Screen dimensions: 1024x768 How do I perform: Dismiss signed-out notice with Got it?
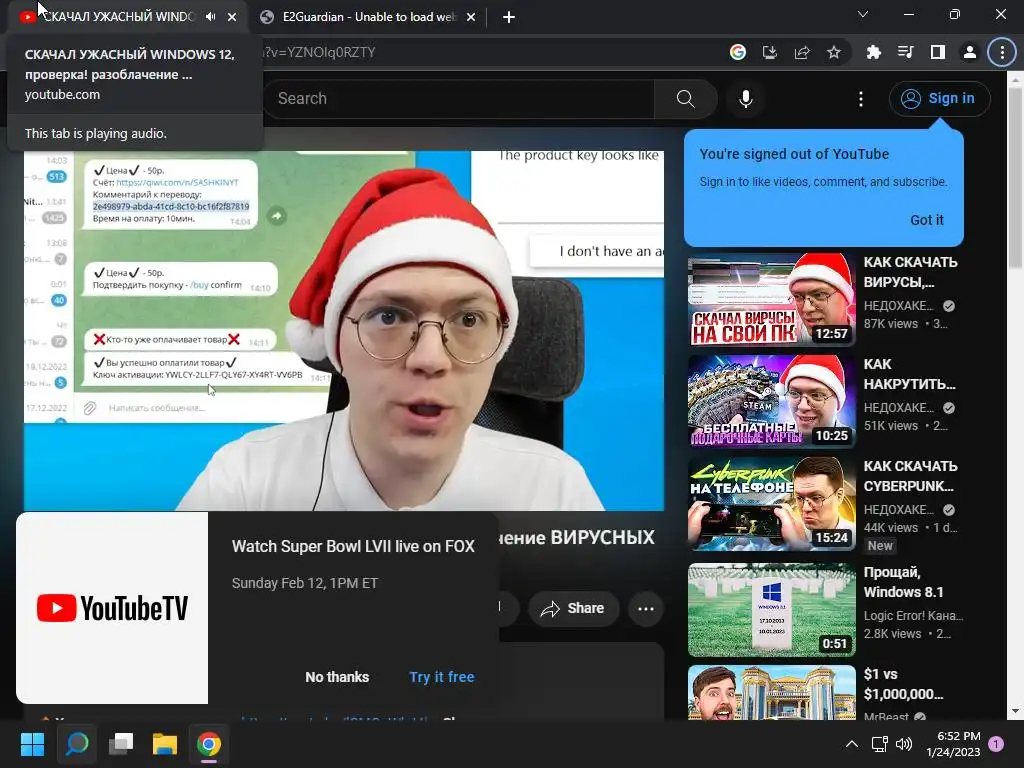coord(927,220)
